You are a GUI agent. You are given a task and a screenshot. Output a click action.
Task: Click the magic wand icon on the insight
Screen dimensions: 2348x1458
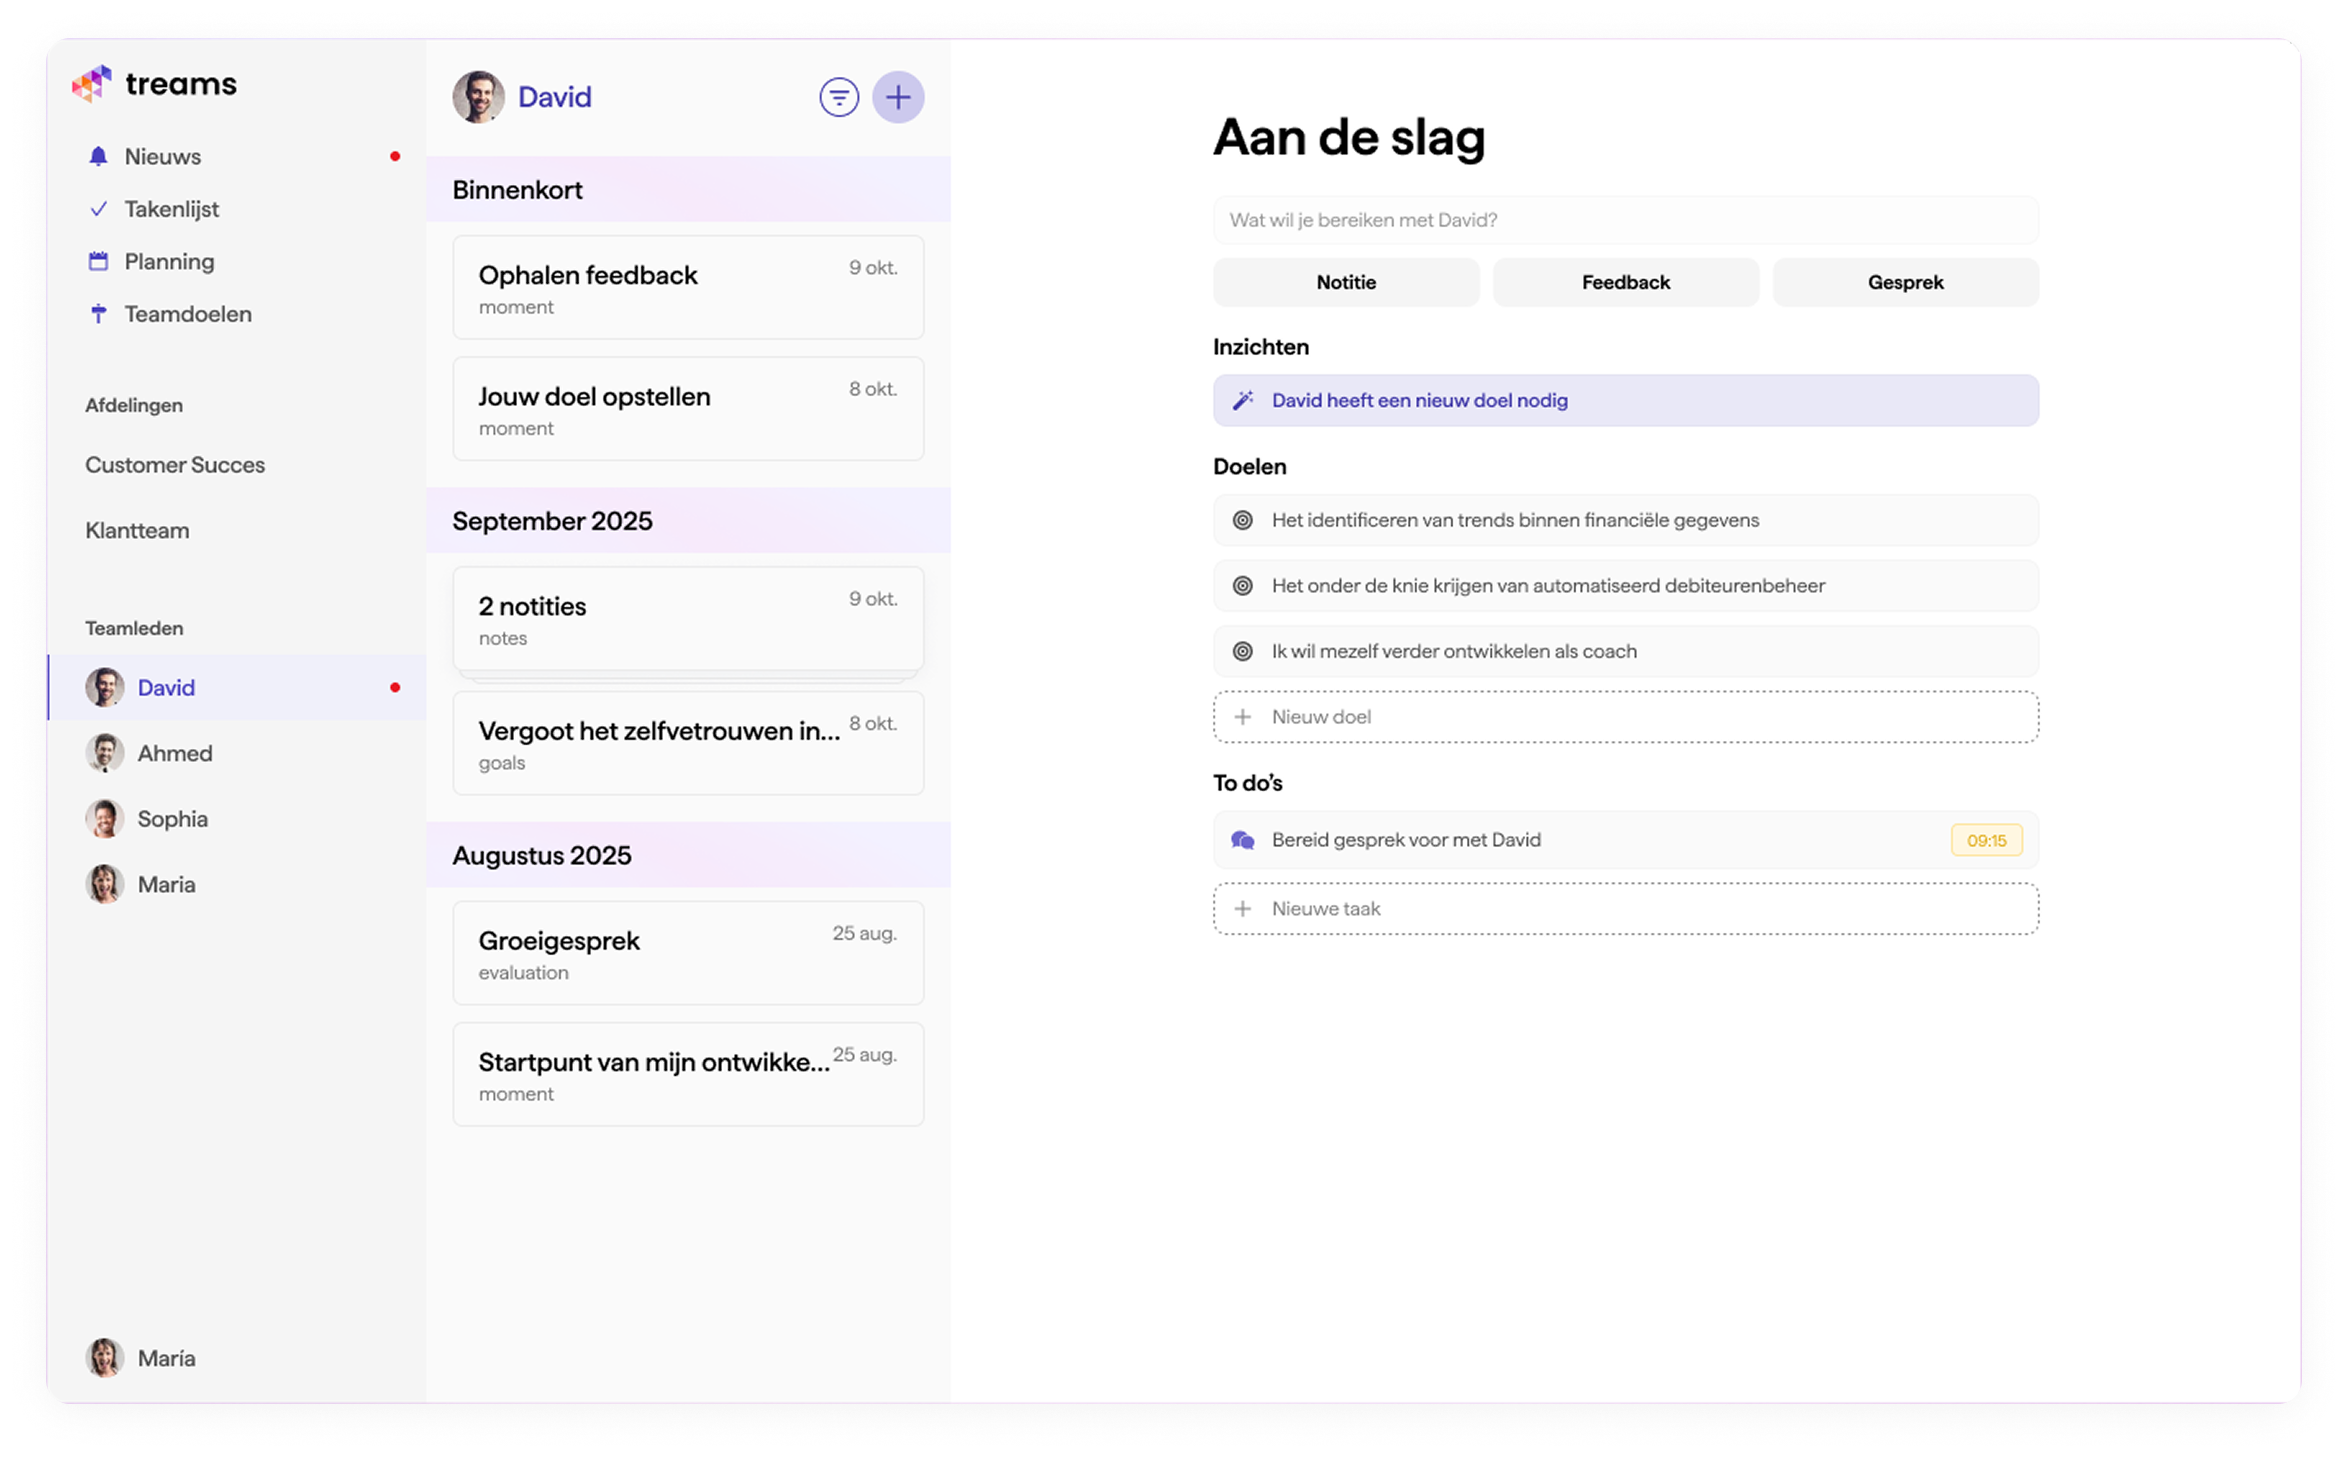tap(1243, 400)
